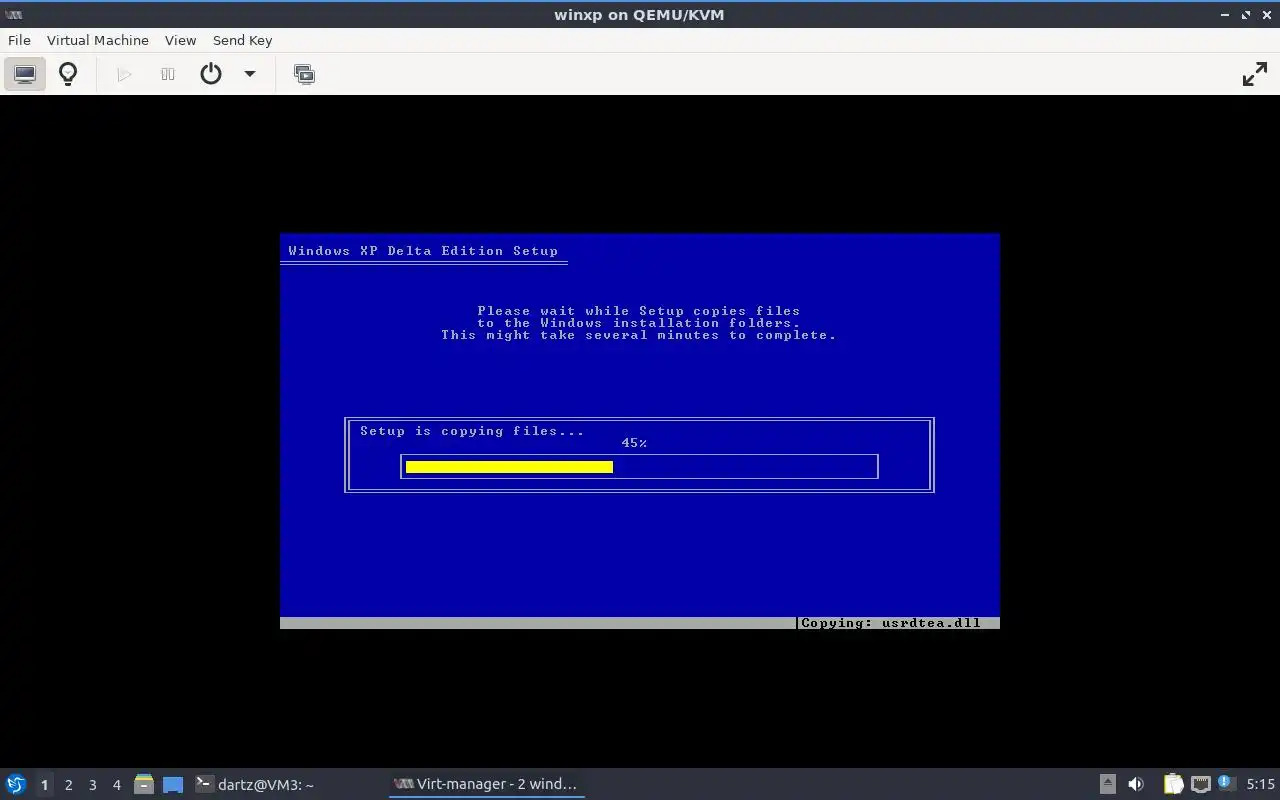Click 'Setup is copying files...' text
Image resolution: width=1280 pixels, height=800 pixels.
472,431
